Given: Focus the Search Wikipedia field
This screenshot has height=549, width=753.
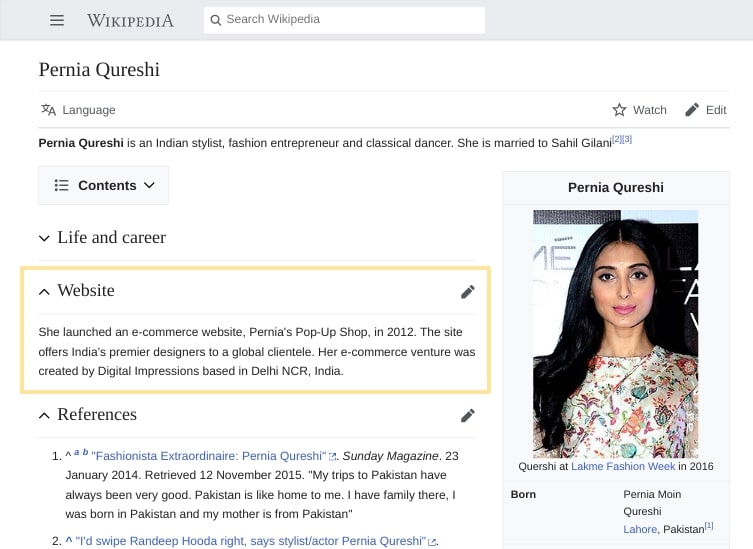Looking at the screenshot, I should point(350,20).
